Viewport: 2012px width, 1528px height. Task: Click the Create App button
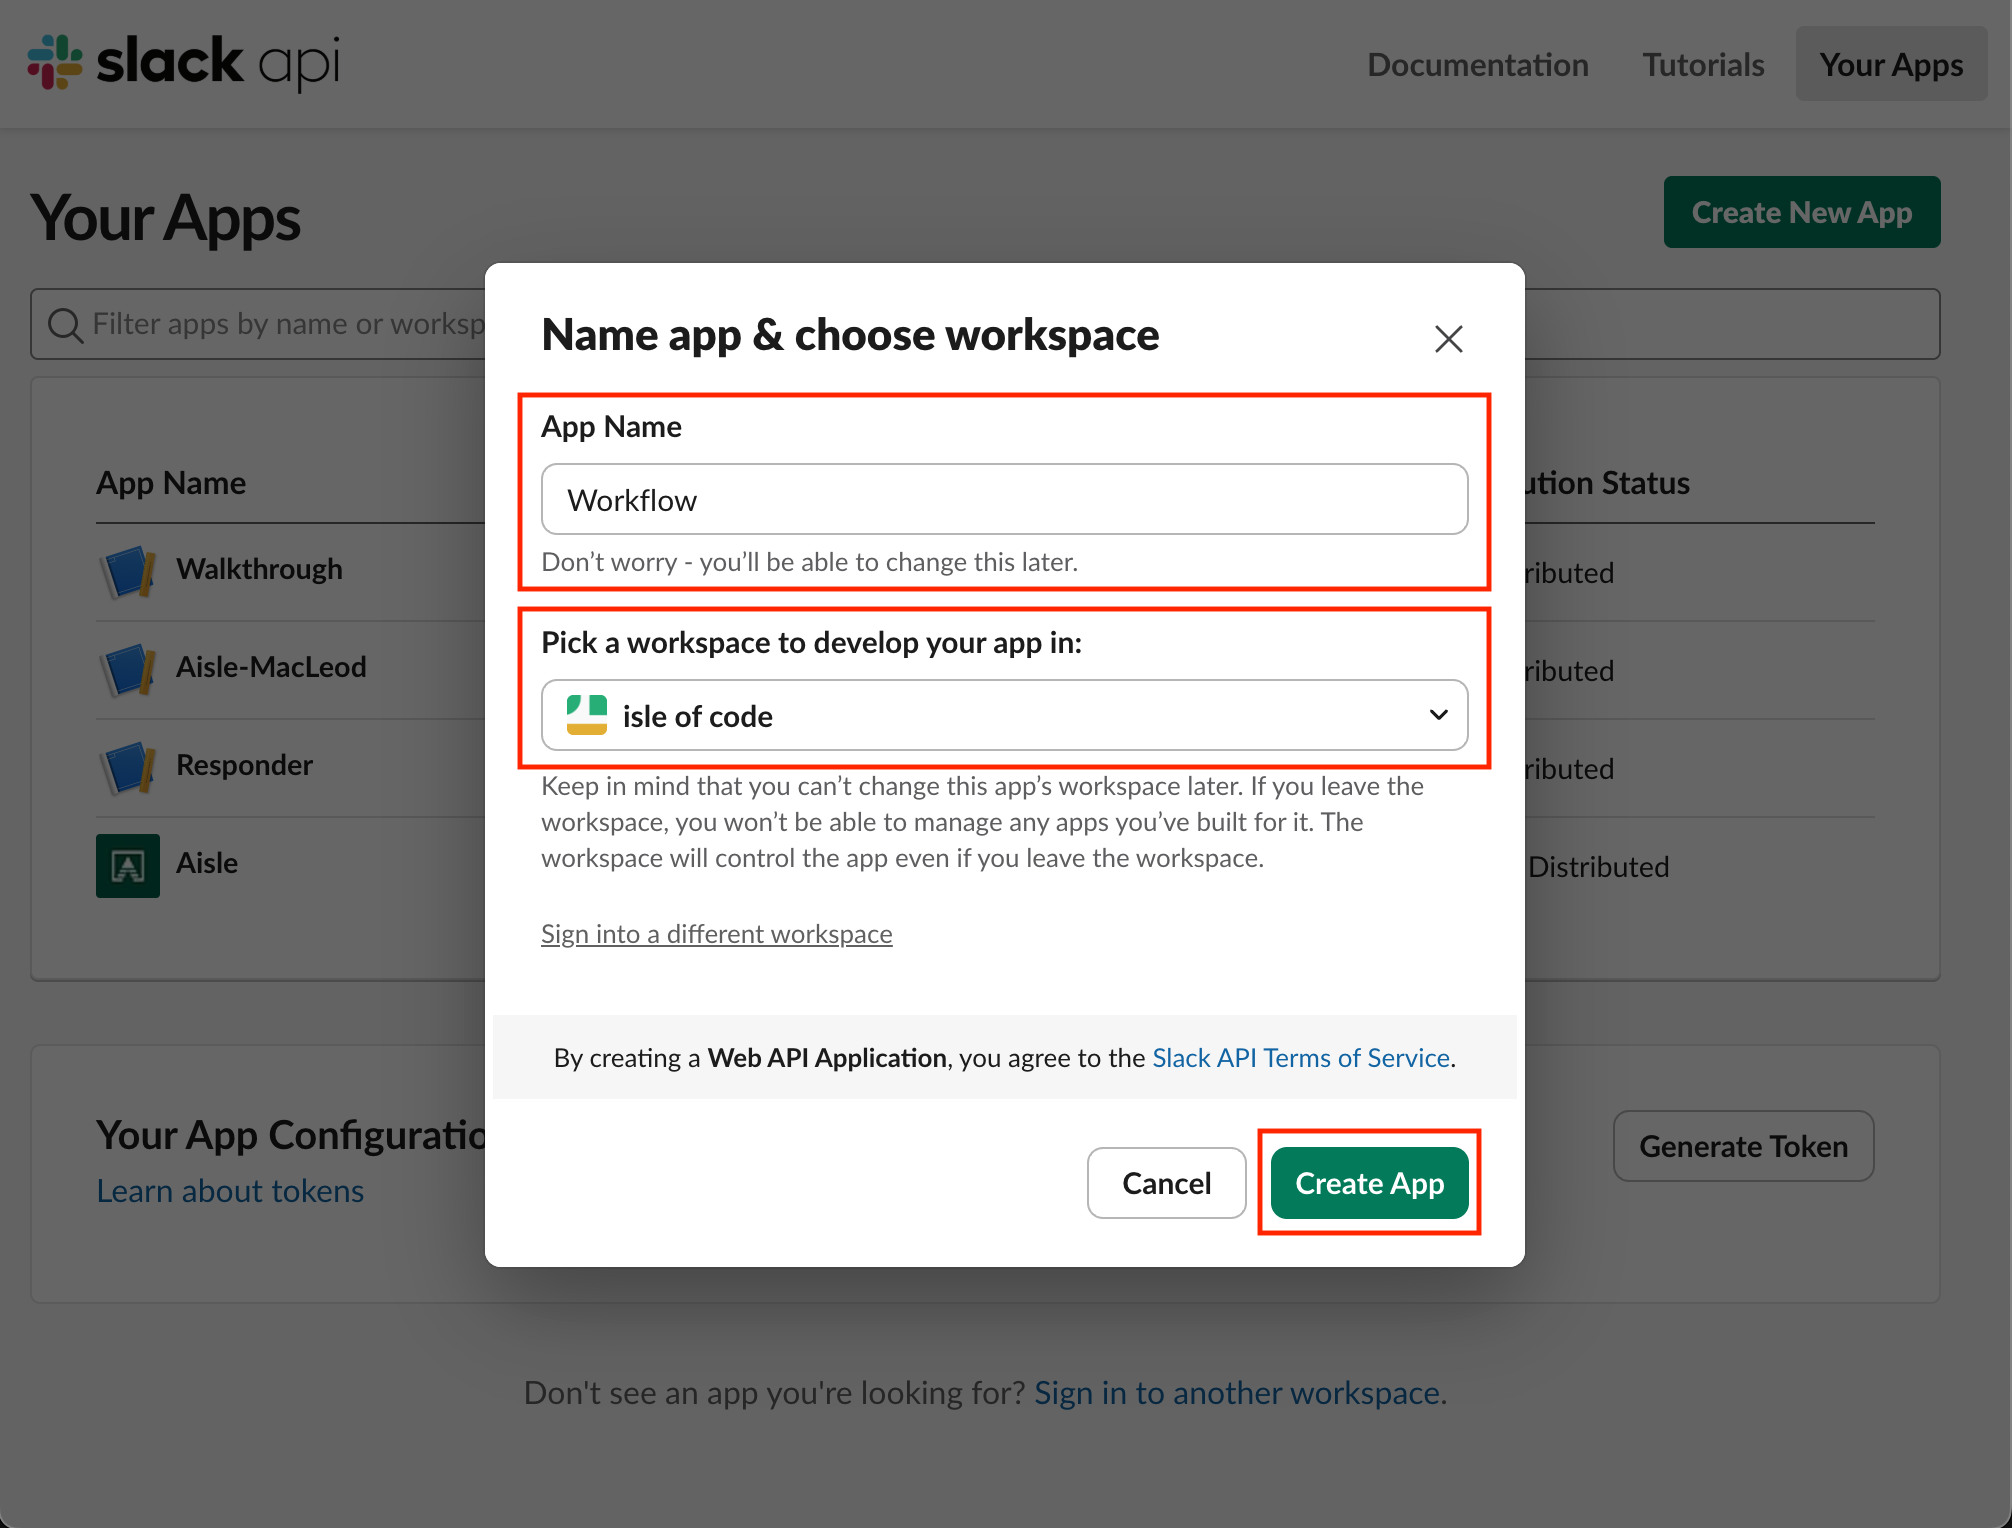click(x=1369, y=1183)
